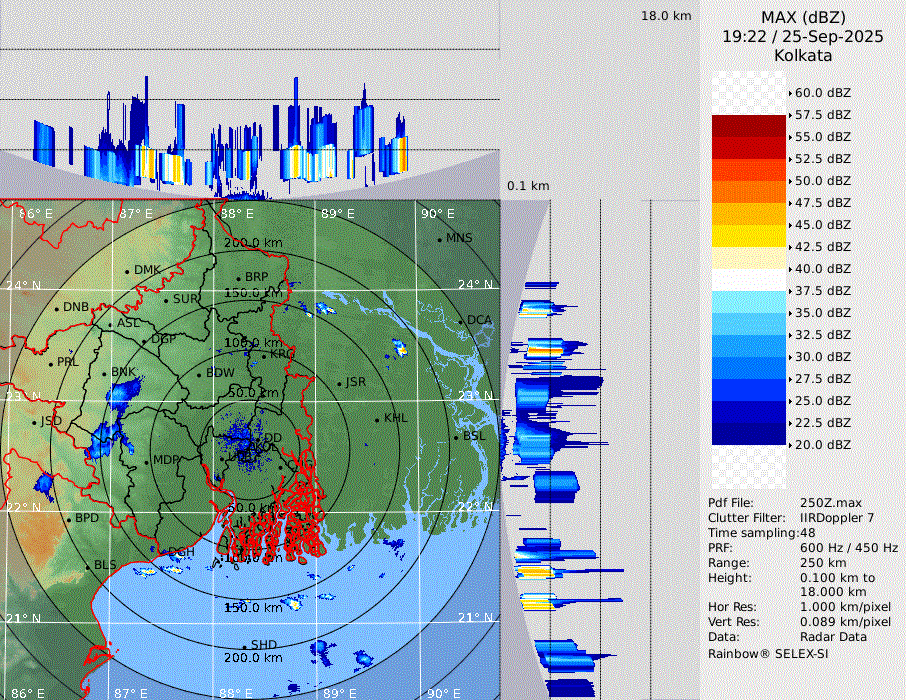Click the Rainbow SELEX-SI text
This screenshot has width=906, height=700.
coord(768,653)
